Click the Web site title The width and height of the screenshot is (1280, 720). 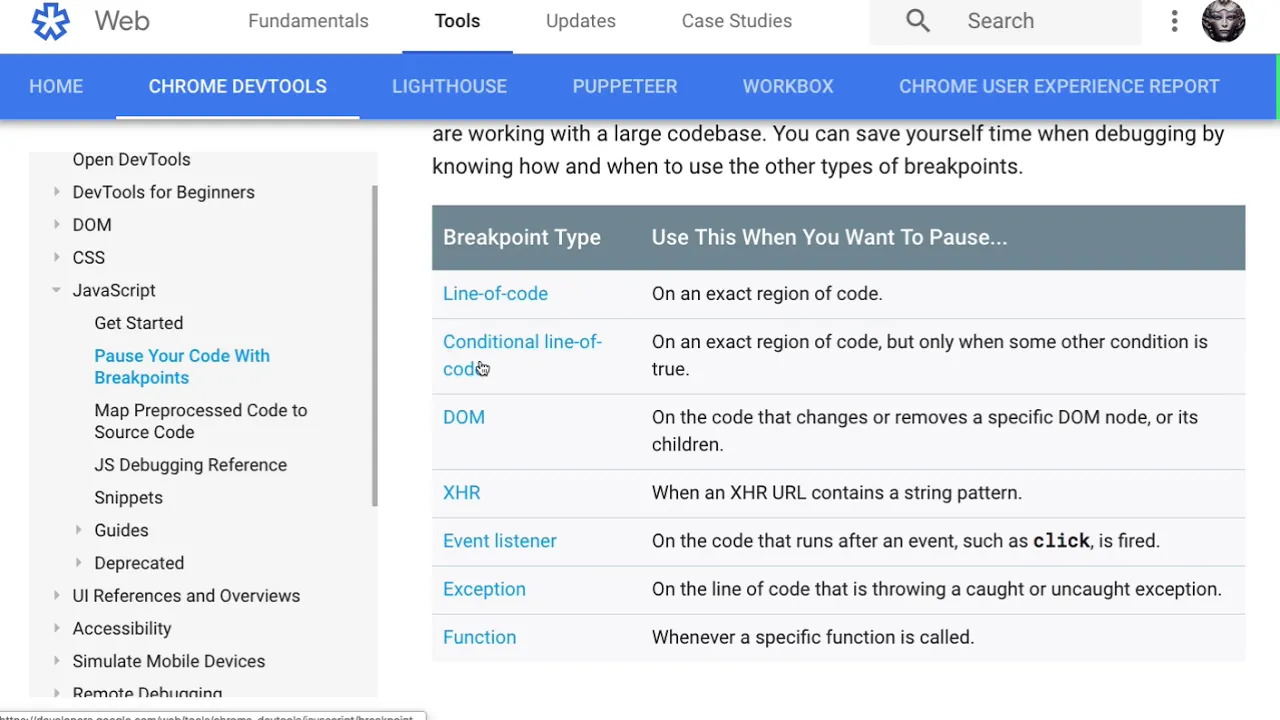click(x=122, y=21)
